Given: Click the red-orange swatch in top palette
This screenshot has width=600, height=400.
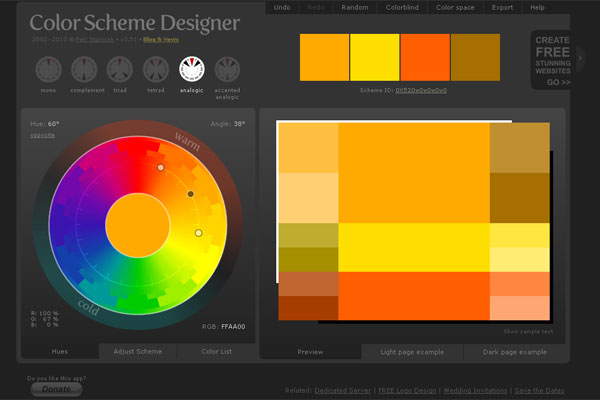Looking at the screenshot, I should coord(425,57).
